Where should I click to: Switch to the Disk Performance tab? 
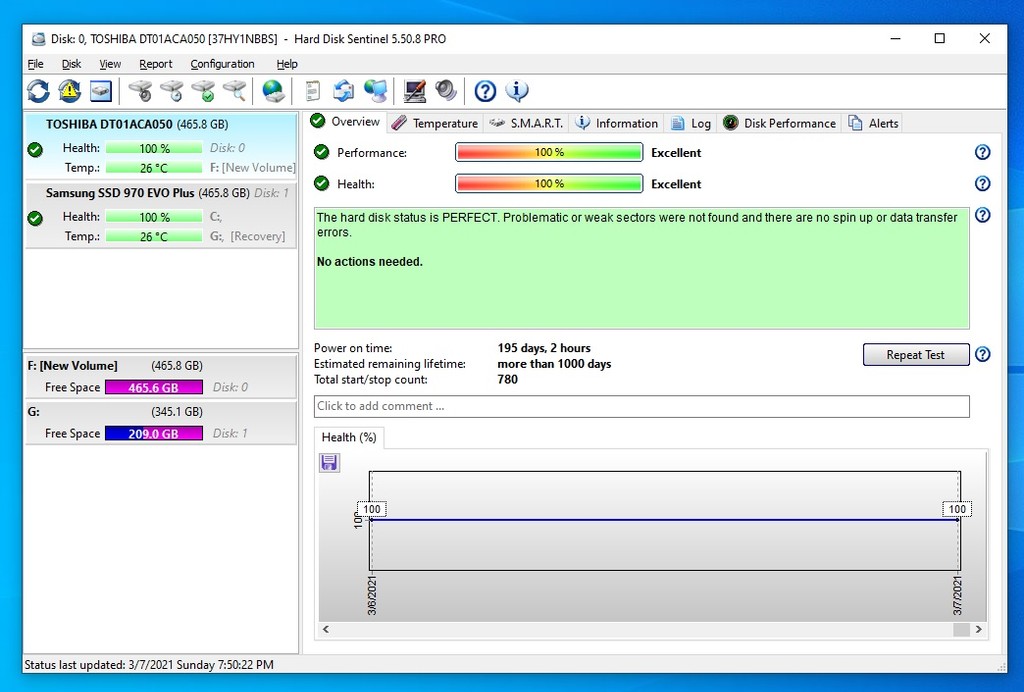tap(780, 123)
